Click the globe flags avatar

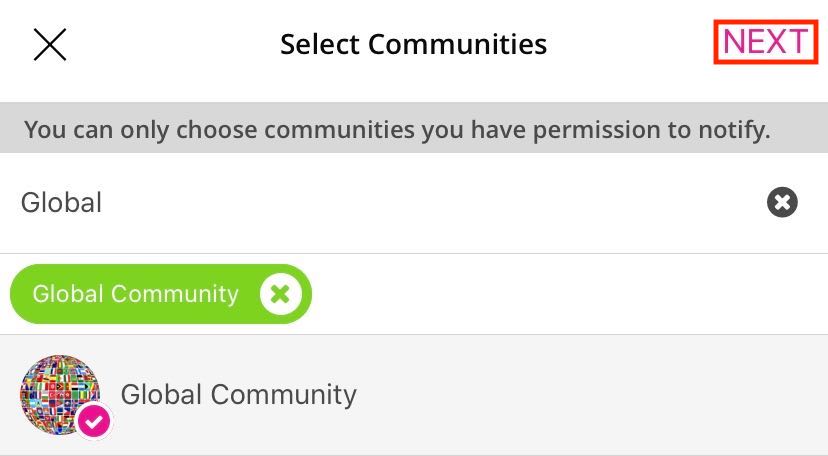click(x=58, y=392)
